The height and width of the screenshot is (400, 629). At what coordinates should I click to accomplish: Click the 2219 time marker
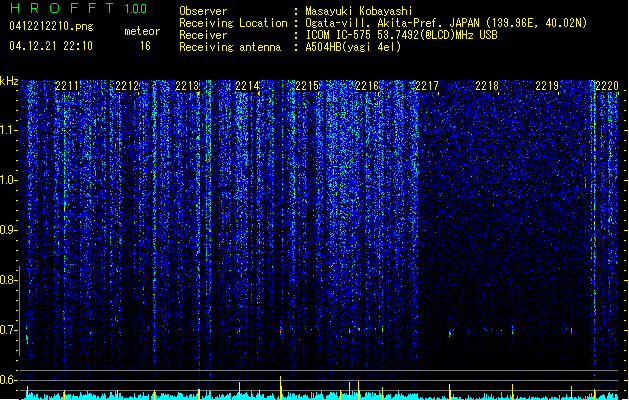(547, 86)
